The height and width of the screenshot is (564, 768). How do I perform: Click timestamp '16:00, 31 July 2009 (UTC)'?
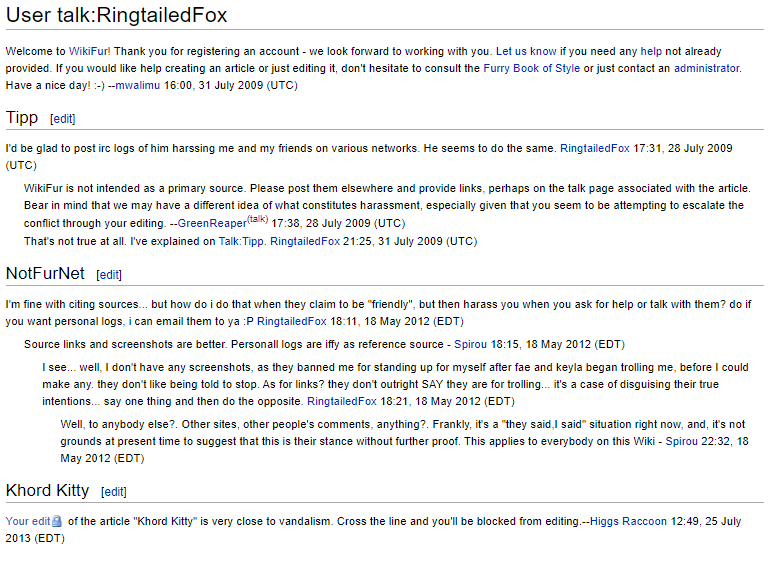tap(231, 85)
